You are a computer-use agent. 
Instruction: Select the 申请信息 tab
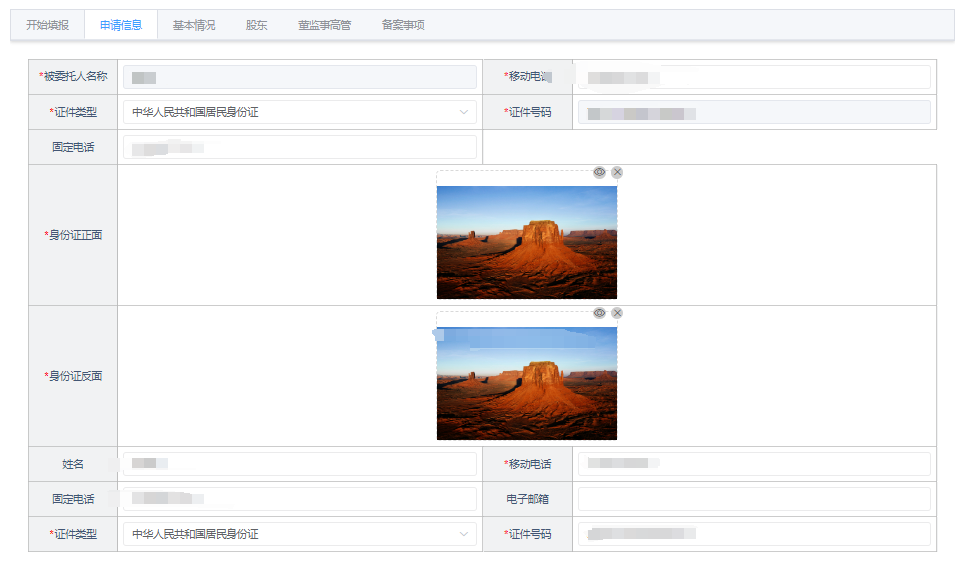121,25
